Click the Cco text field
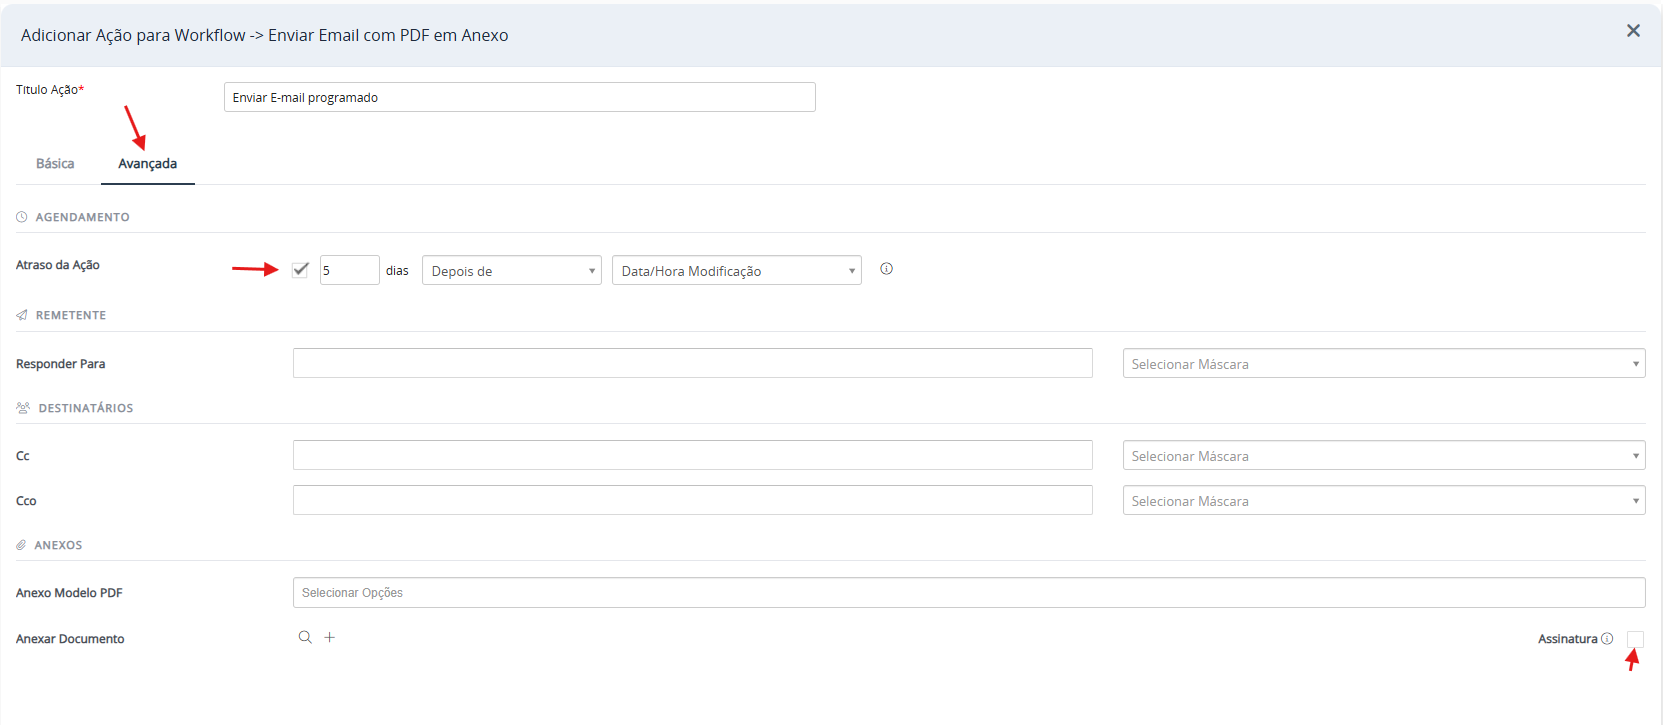1663x725 pixels. [693, 500]
